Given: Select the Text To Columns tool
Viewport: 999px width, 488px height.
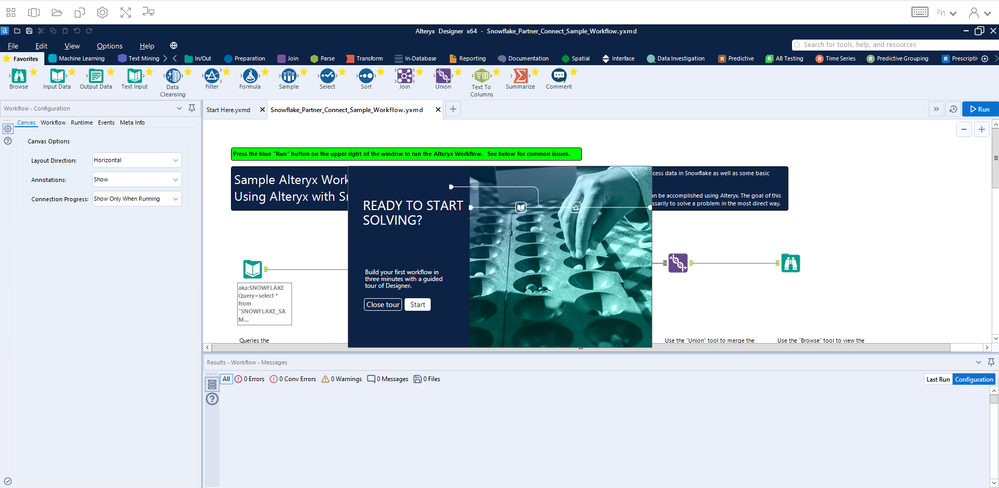Looking at the screenshot, I should (482, 76).
